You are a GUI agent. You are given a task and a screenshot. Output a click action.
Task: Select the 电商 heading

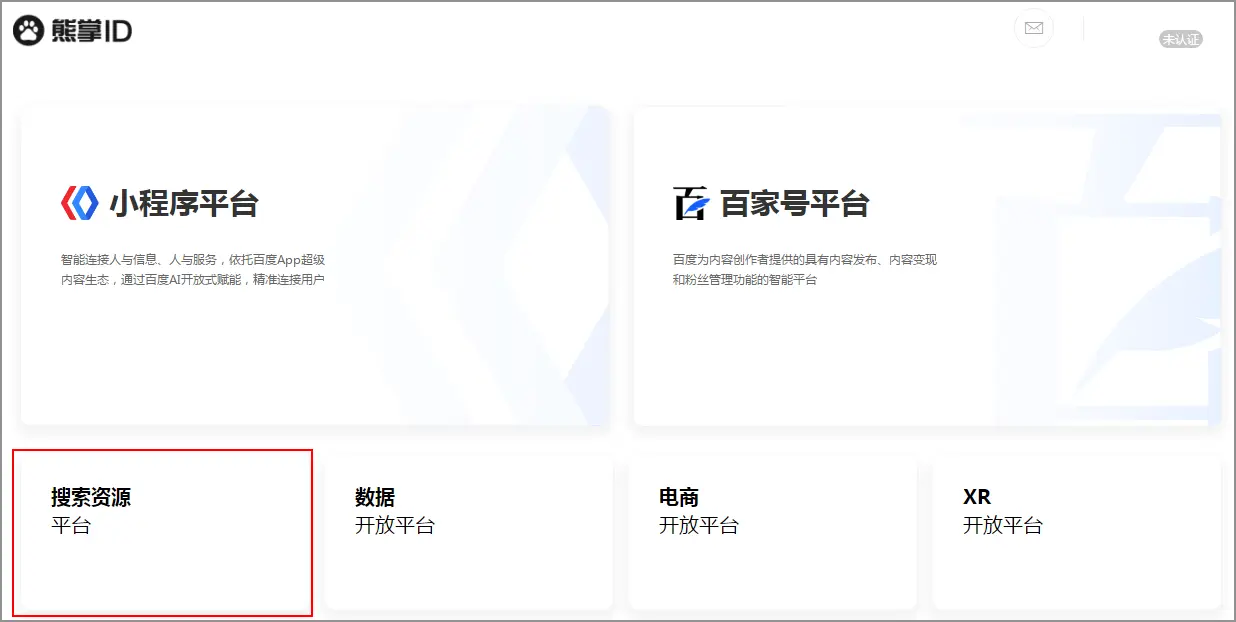(x=679, y=497)
